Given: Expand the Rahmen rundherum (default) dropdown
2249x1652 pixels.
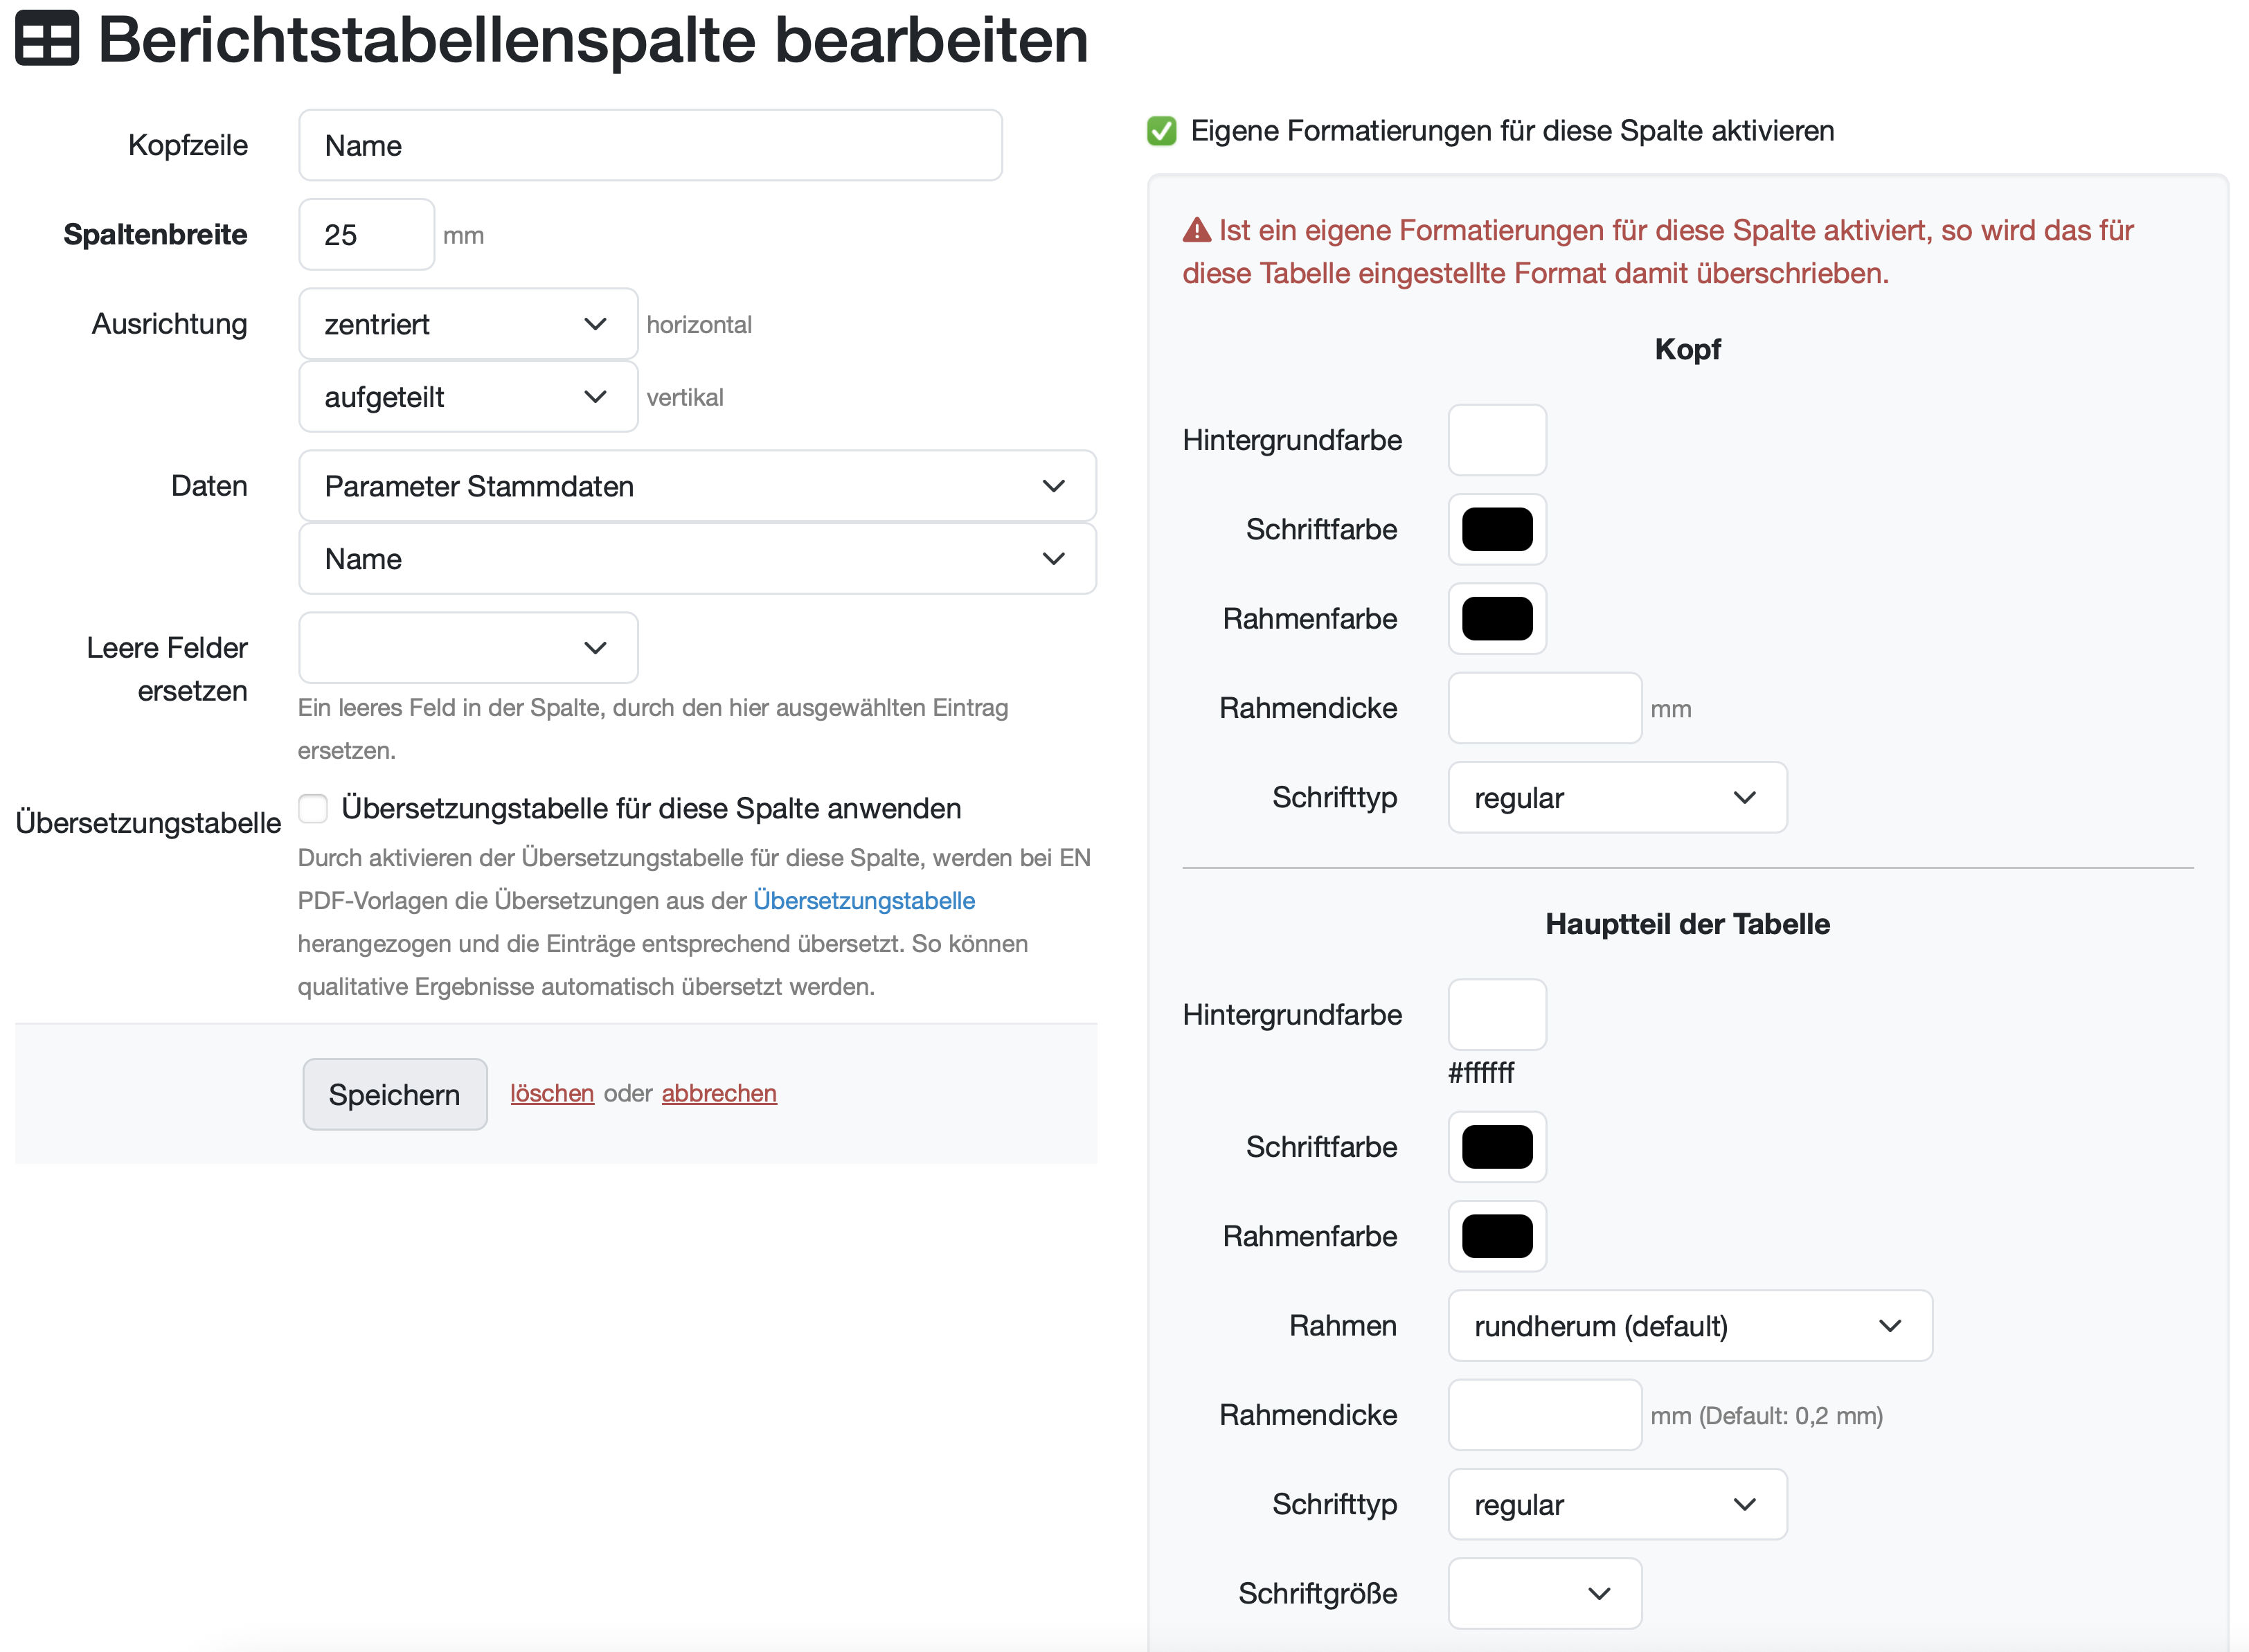Looking at the screenshot, I should tap(1689, 1326).
